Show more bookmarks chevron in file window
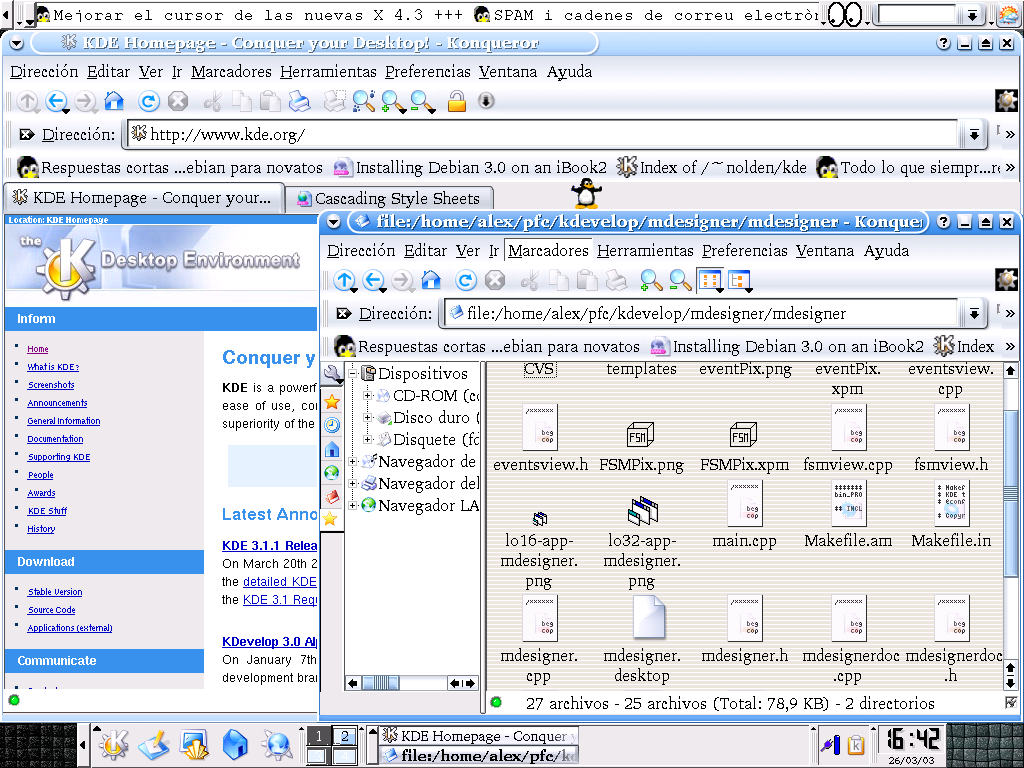This screenshot has height=768, width=1024. pyautogui.click(x=1010, y=347)
